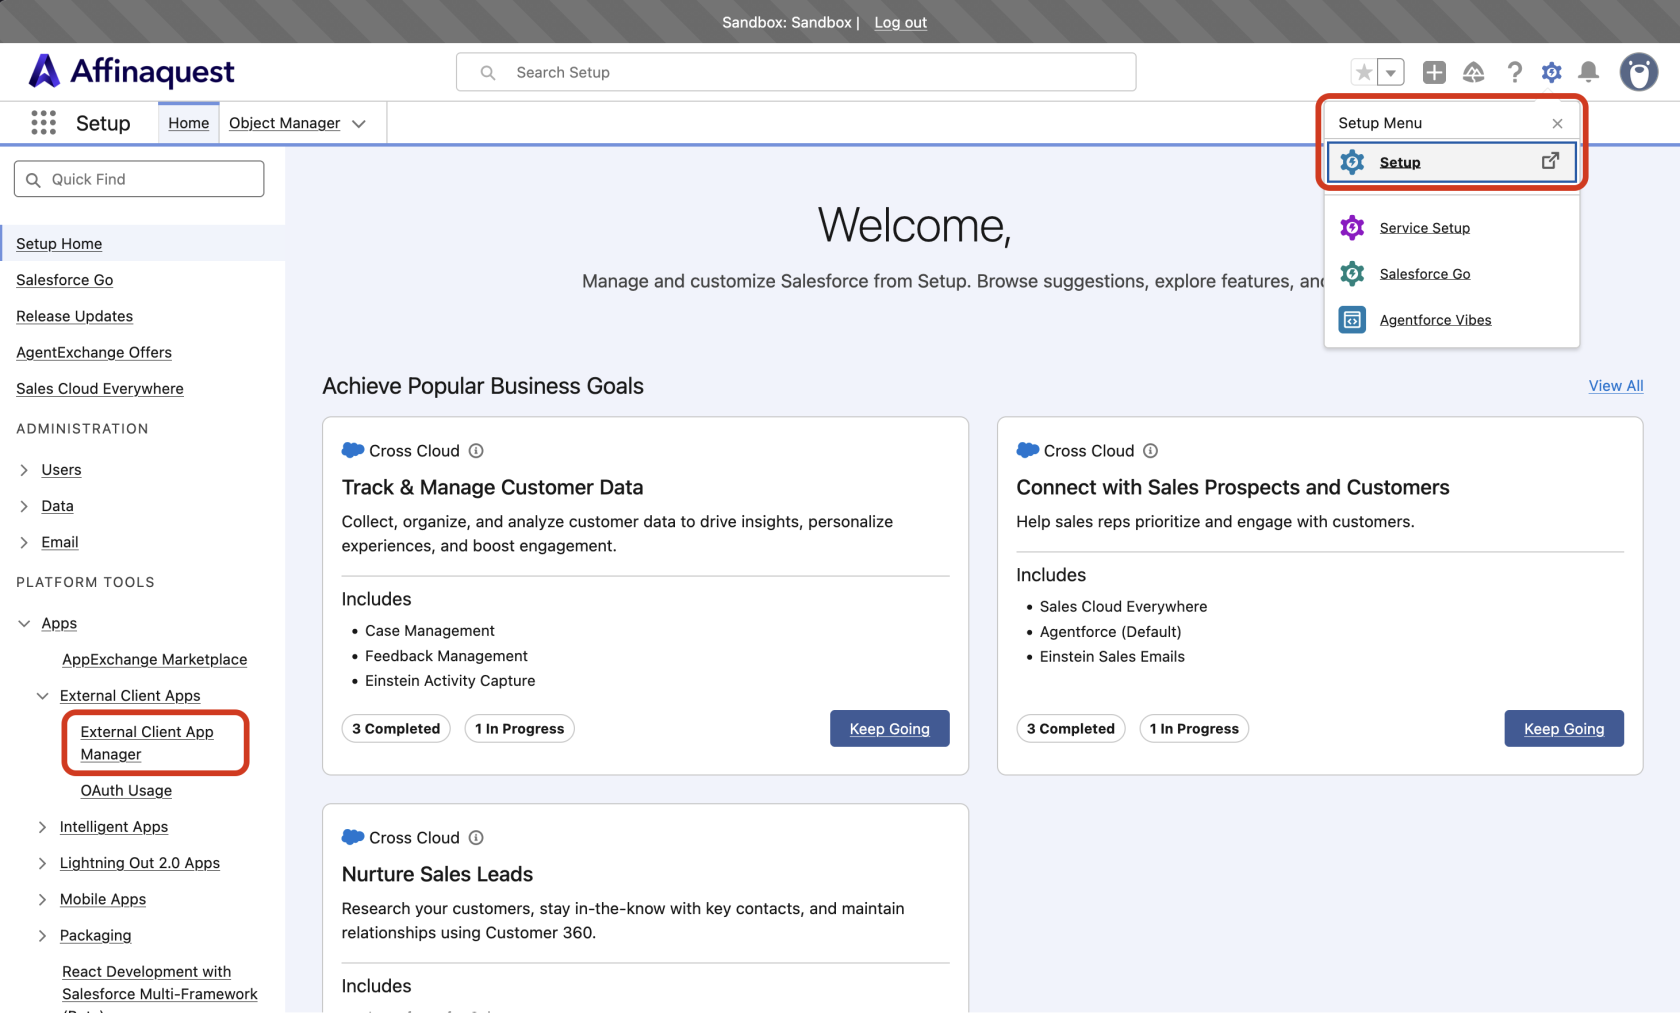Click info icon on Nurture Sales Leads card
The height and width of the screenshot is (1013, 1680).
click(476, 838)
